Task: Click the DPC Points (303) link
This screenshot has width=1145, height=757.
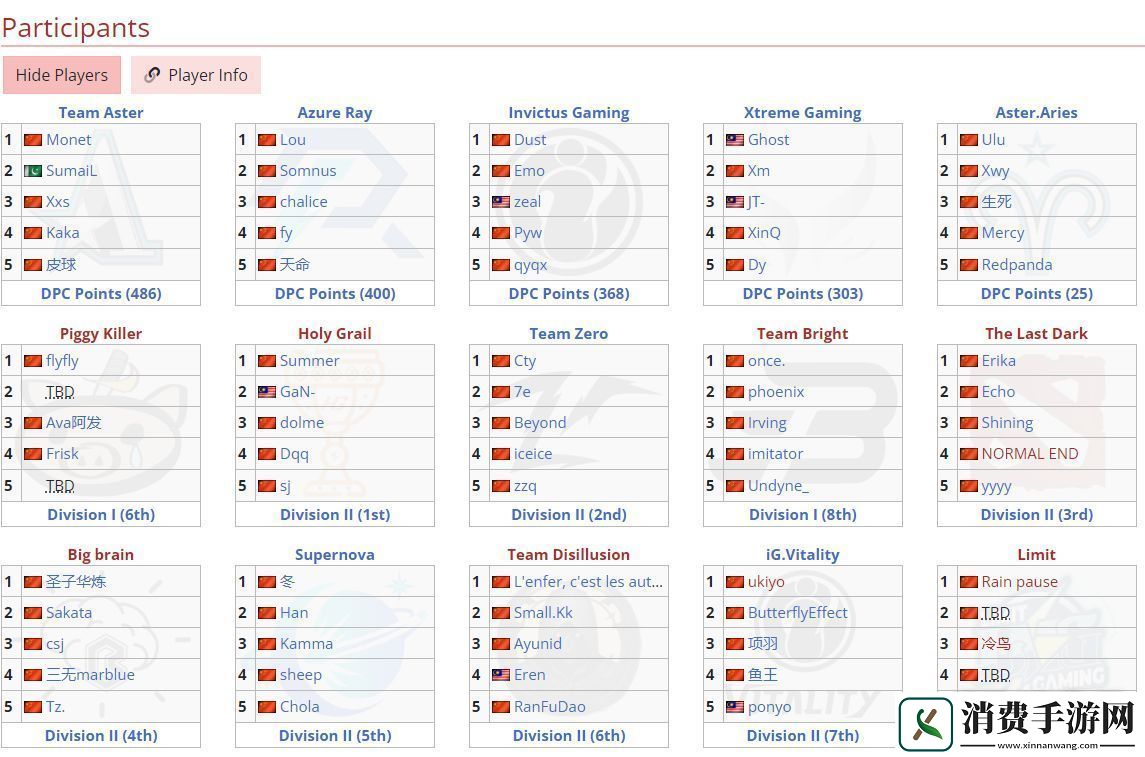Action: click(x=803, y=293)
